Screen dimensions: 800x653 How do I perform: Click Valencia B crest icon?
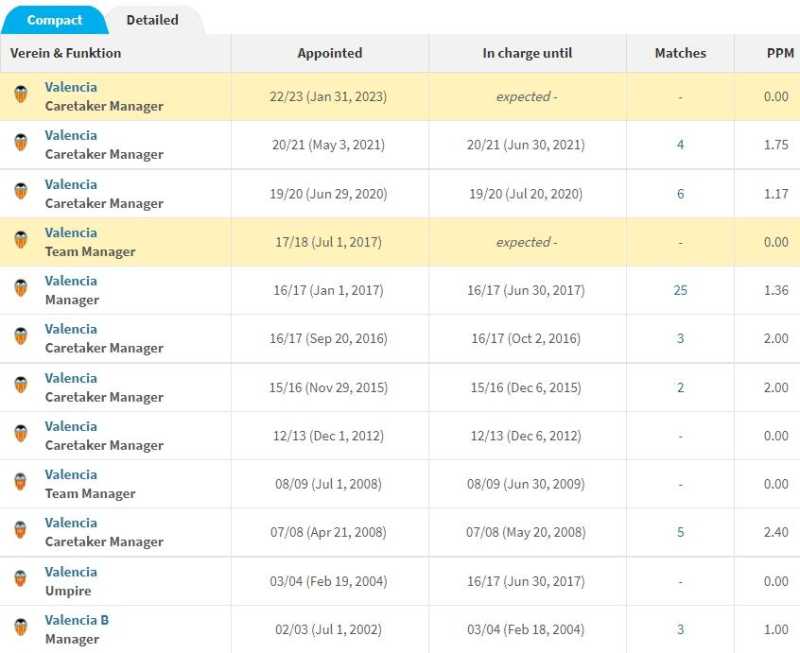tap(21, 628)
